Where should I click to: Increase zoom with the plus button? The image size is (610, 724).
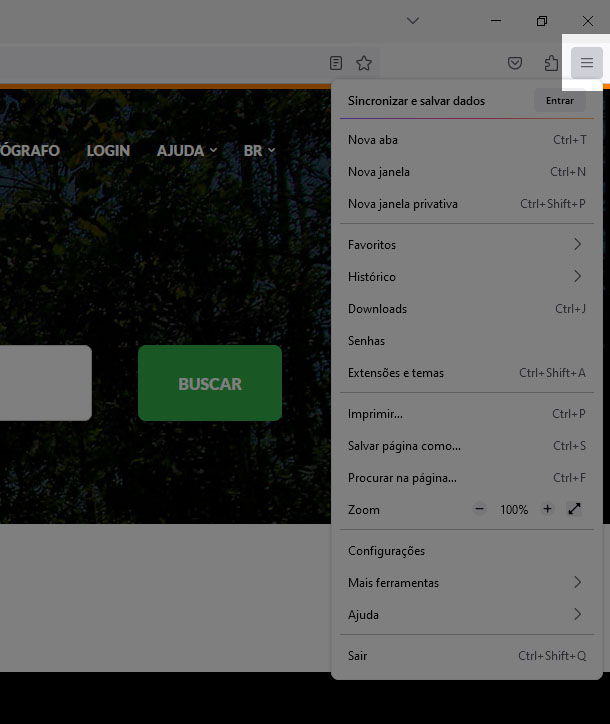pos(547,509)
